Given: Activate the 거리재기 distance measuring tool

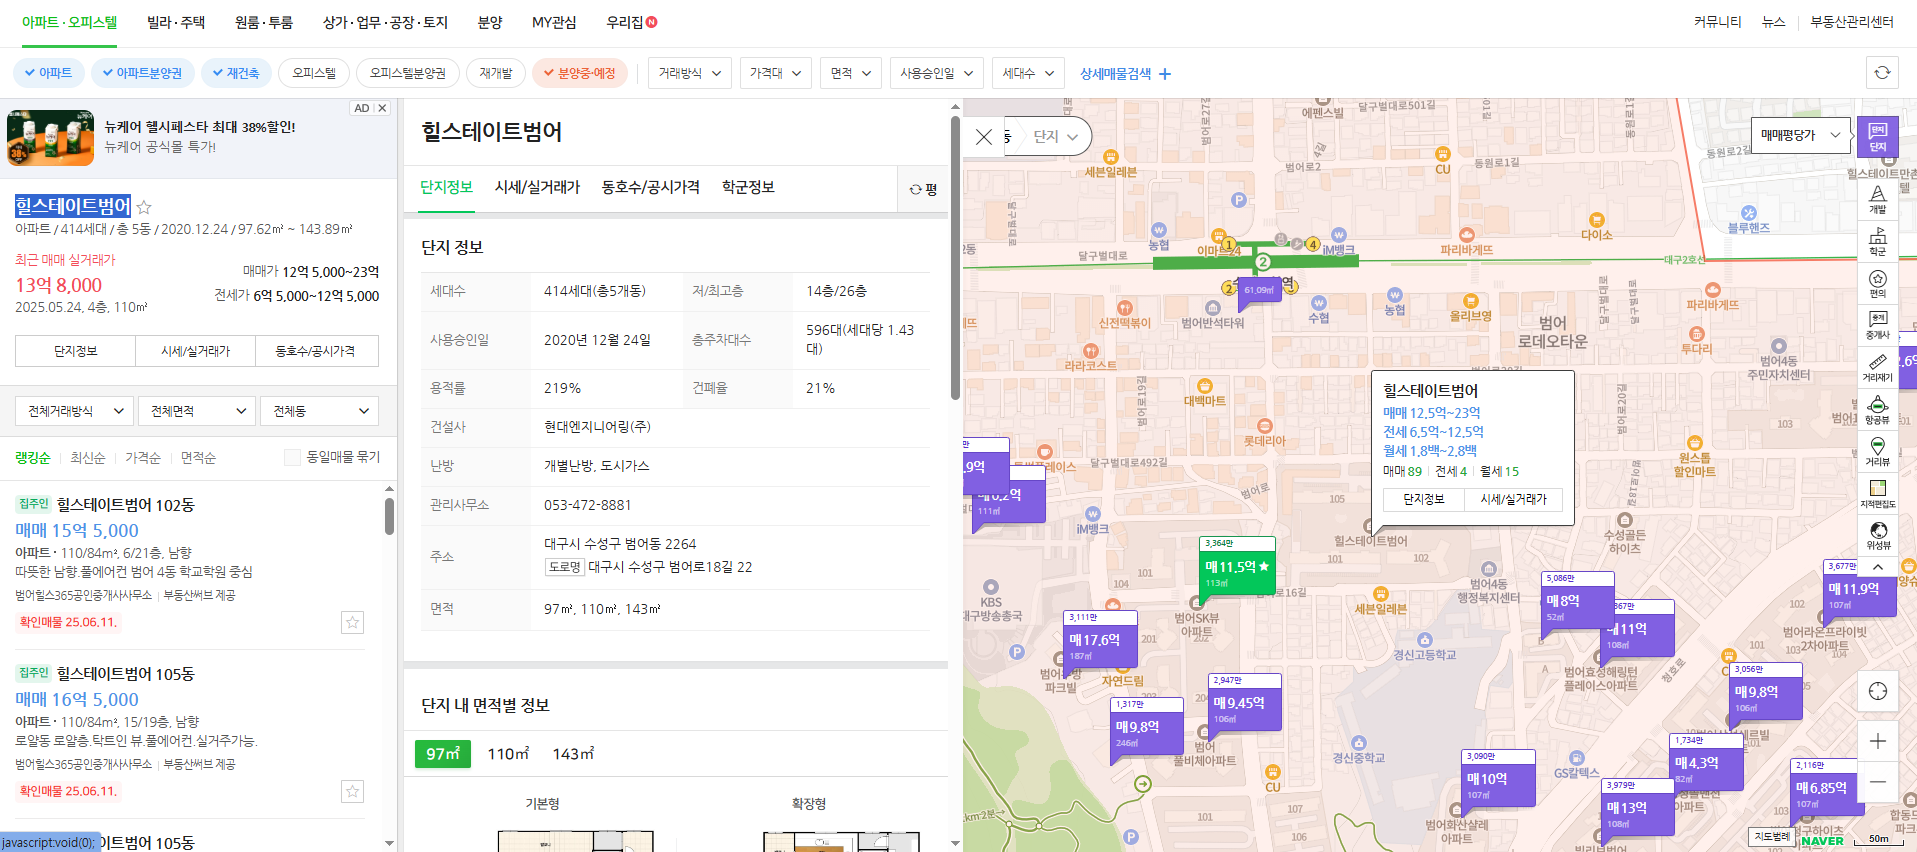Looking at the screenshot, I should click(1877, 367).
